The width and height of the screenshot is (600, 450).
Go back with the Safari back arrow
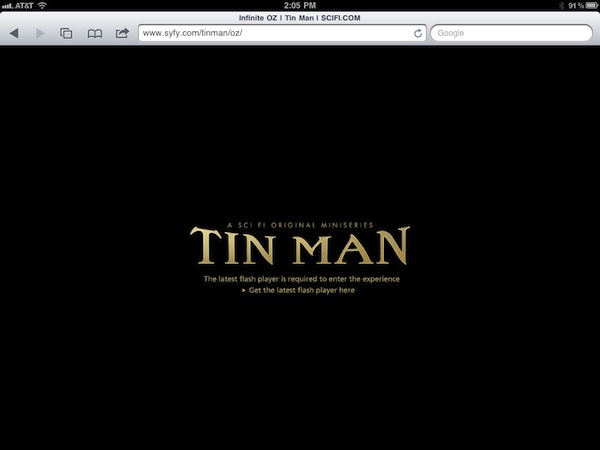14,33
